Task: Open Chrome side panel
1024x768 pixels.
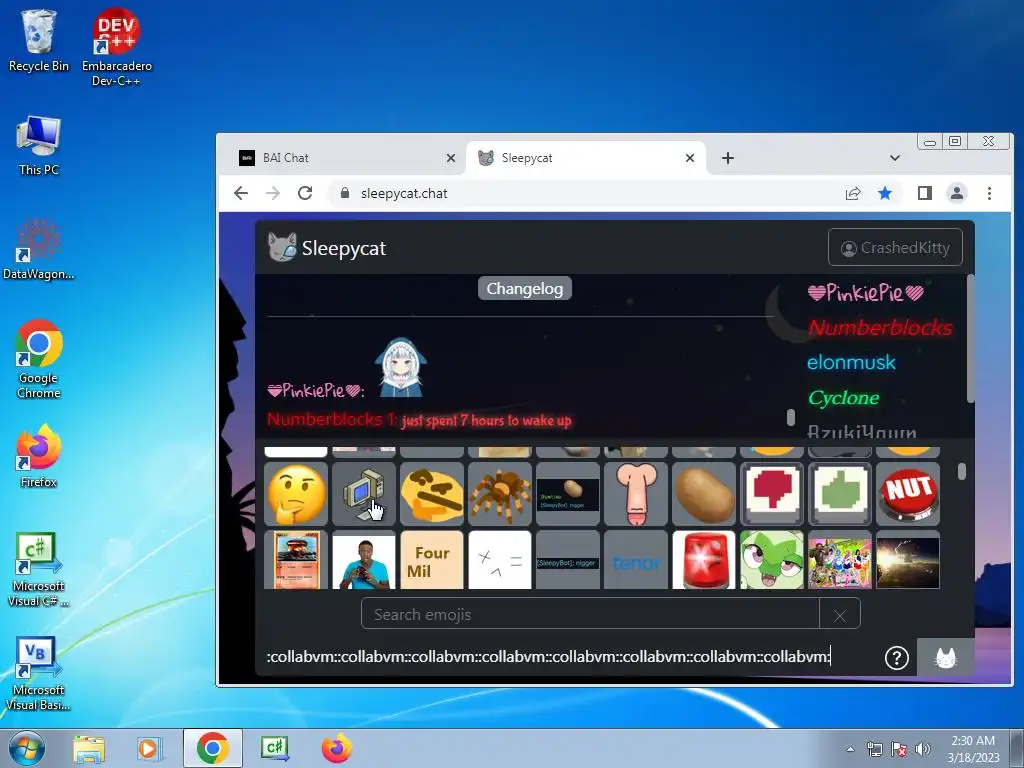Action: (x=924, y=193)
